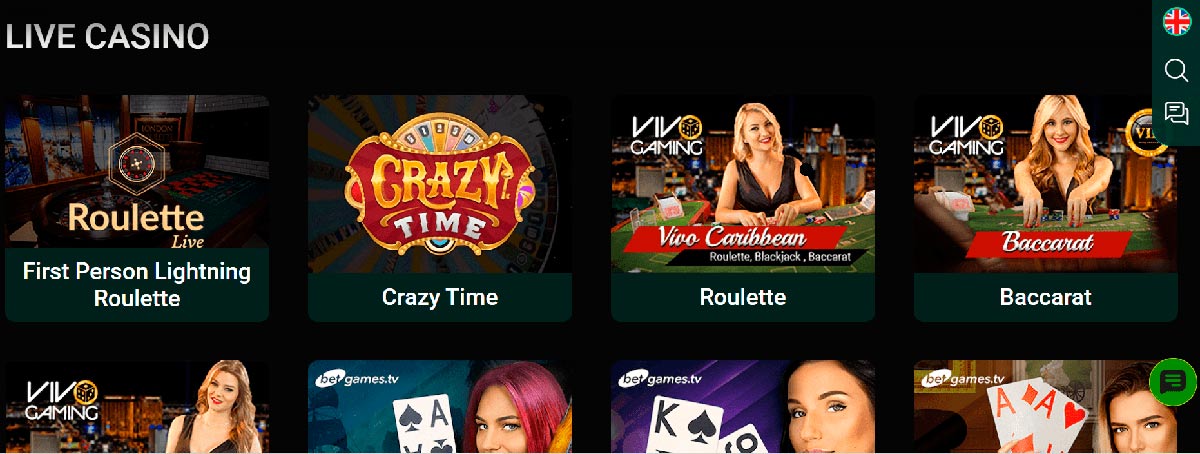
Task: Open First Person Lightning Roulette game
Action: 137,285
